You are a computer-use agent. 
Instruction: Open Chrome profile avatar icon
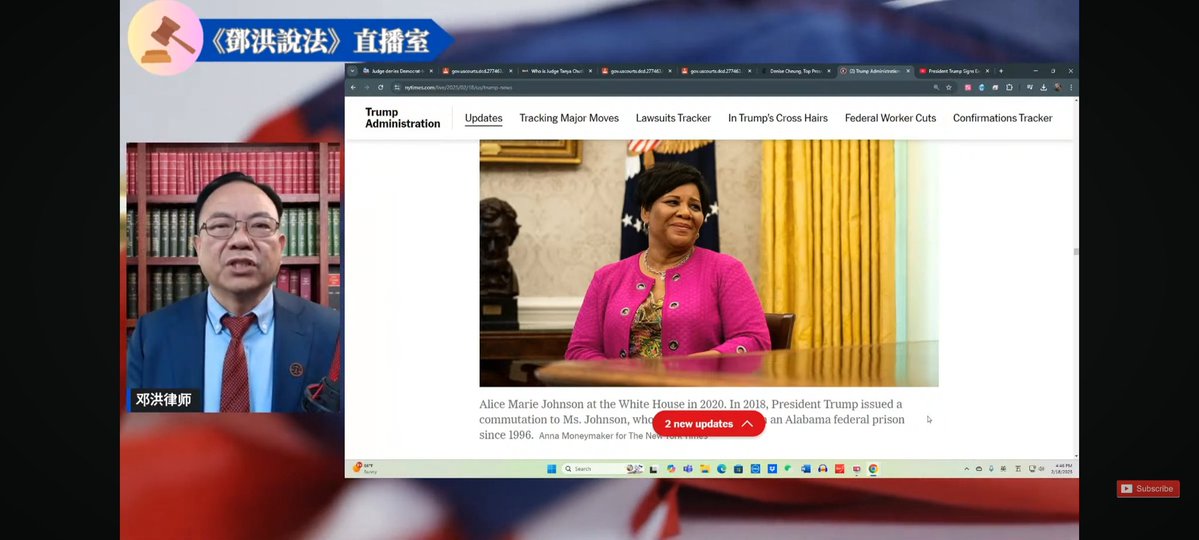[x=1058, y=87]
